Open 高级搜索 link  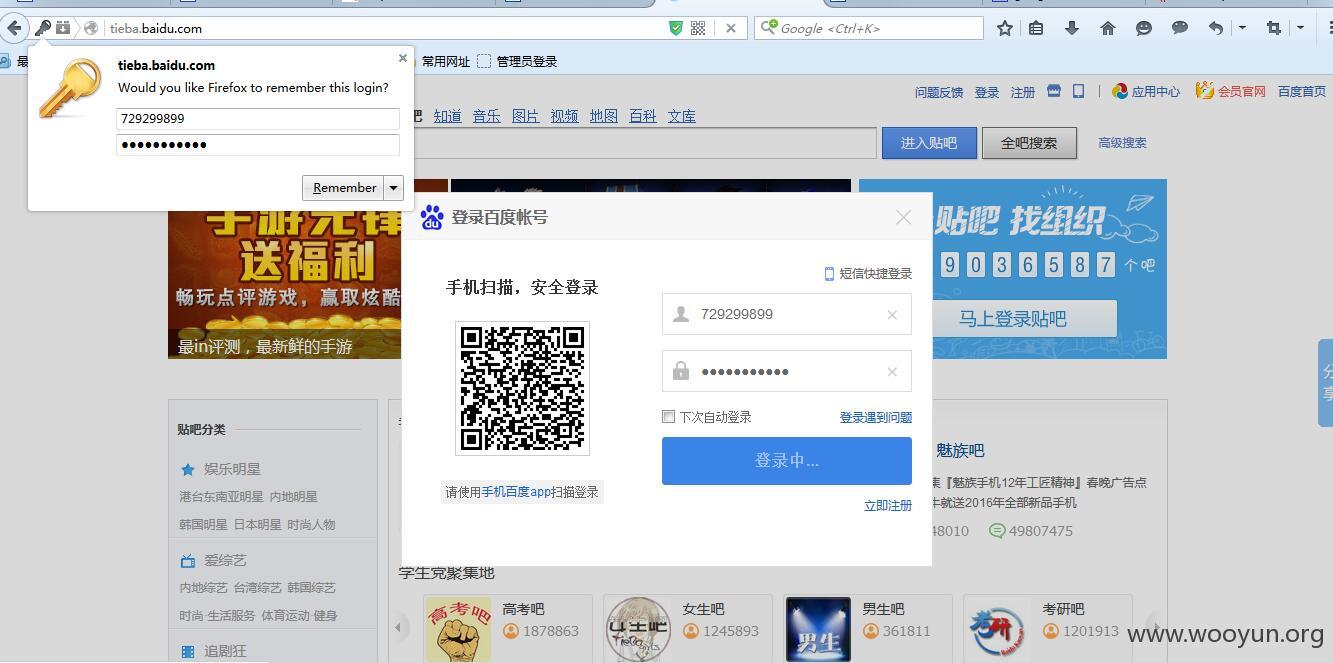pos(1122,143)
